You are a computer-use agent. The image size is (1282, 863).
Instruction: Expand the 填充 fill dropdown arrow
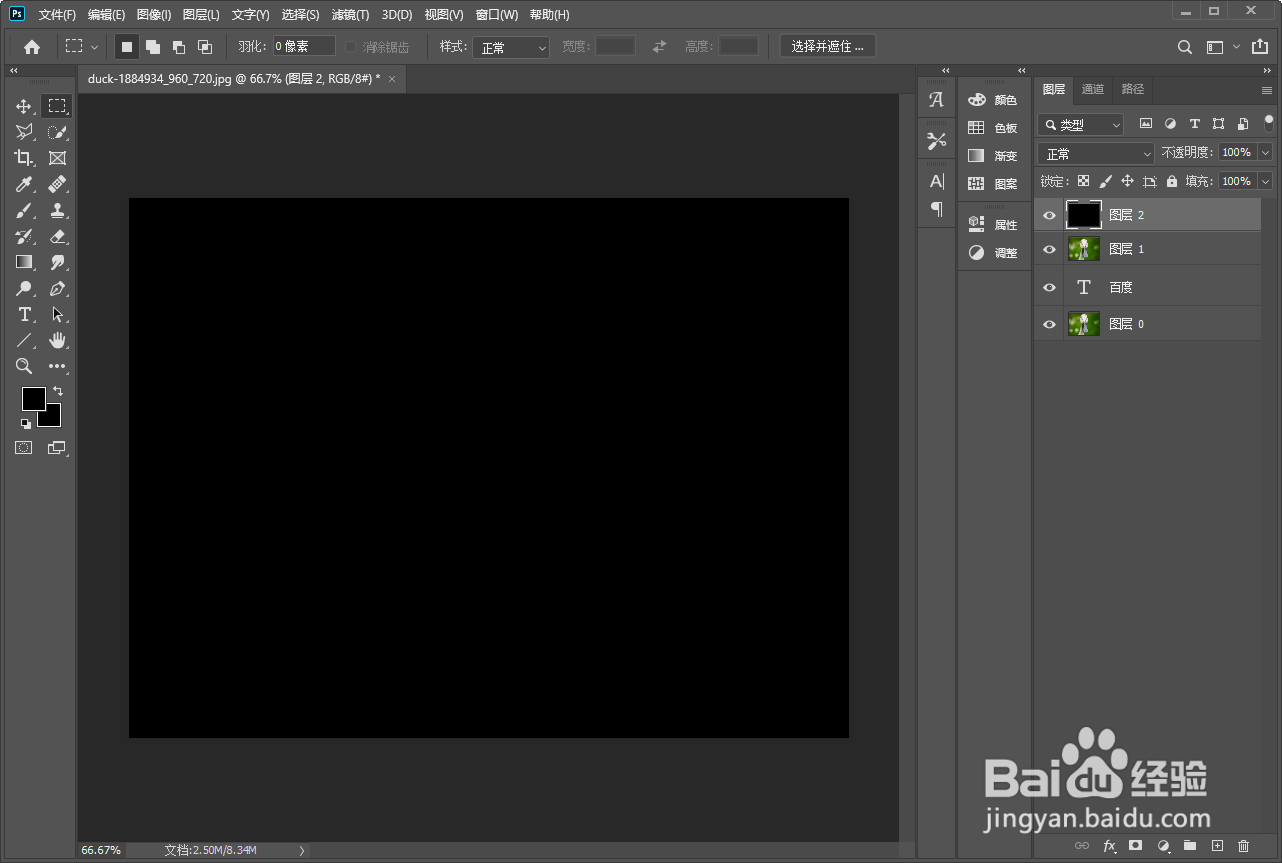click(1265, 181)
